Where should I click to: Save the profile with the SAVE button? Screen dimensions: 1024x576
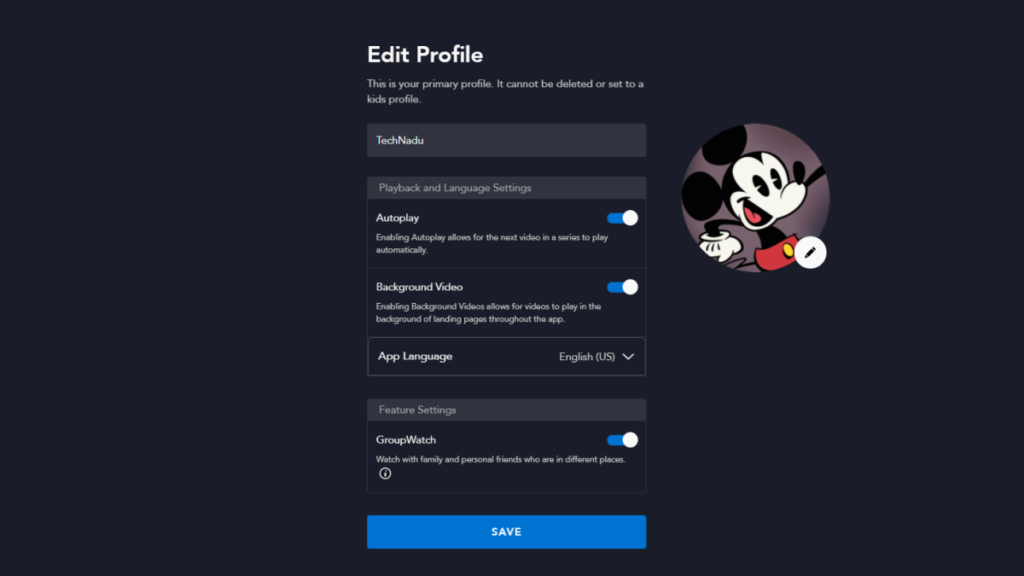coord(506,532)
